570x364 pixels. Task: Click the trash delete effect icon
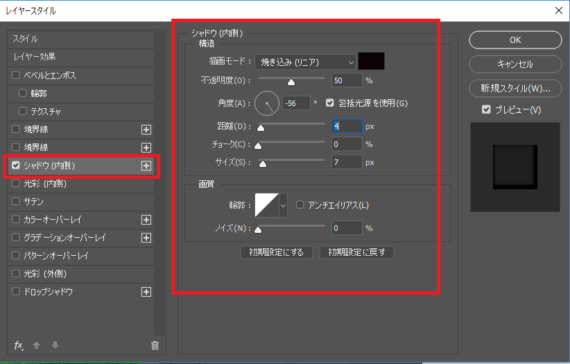click(x=155, y=345)
